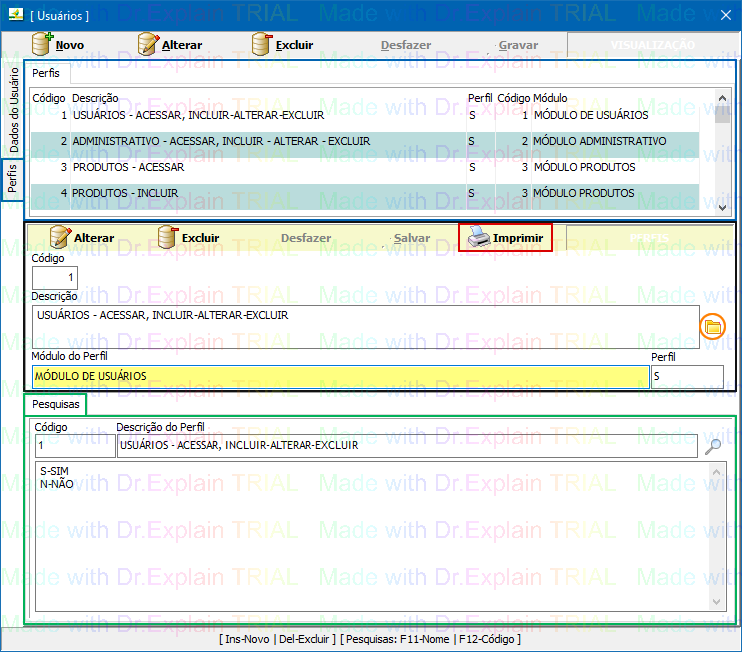This screenshot has width=742, height=652.
Task: Click Alterar in the top toolbar
Action: coord(169,45)
